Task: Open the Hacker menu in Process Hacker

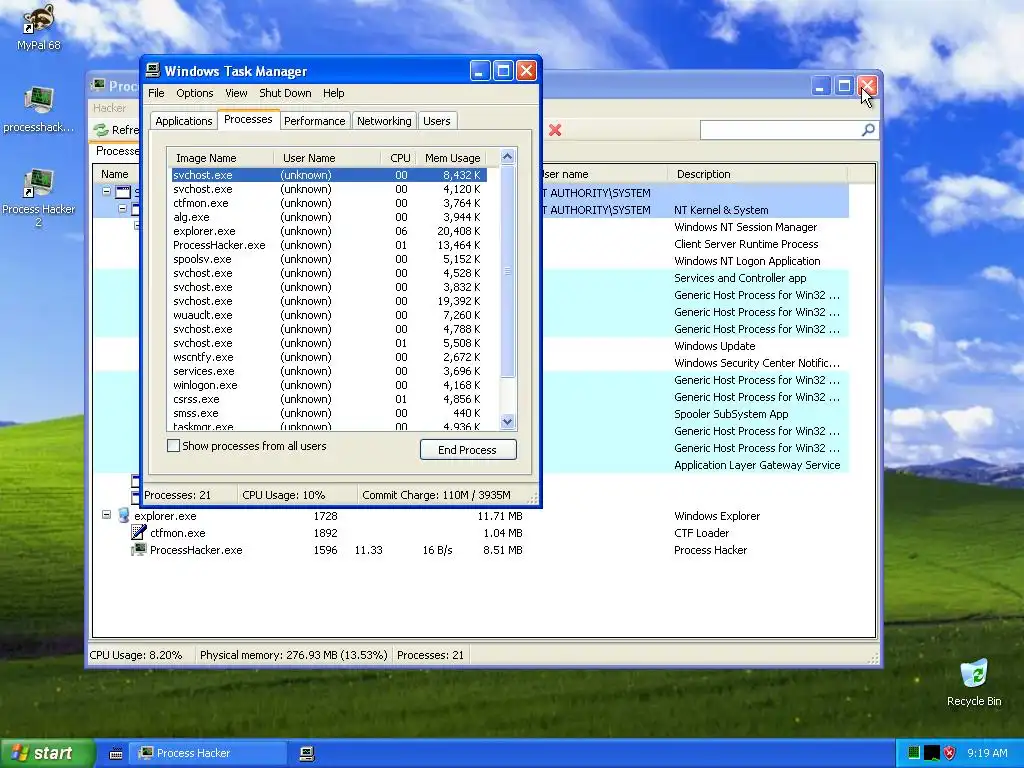Action: pos(109,108)
